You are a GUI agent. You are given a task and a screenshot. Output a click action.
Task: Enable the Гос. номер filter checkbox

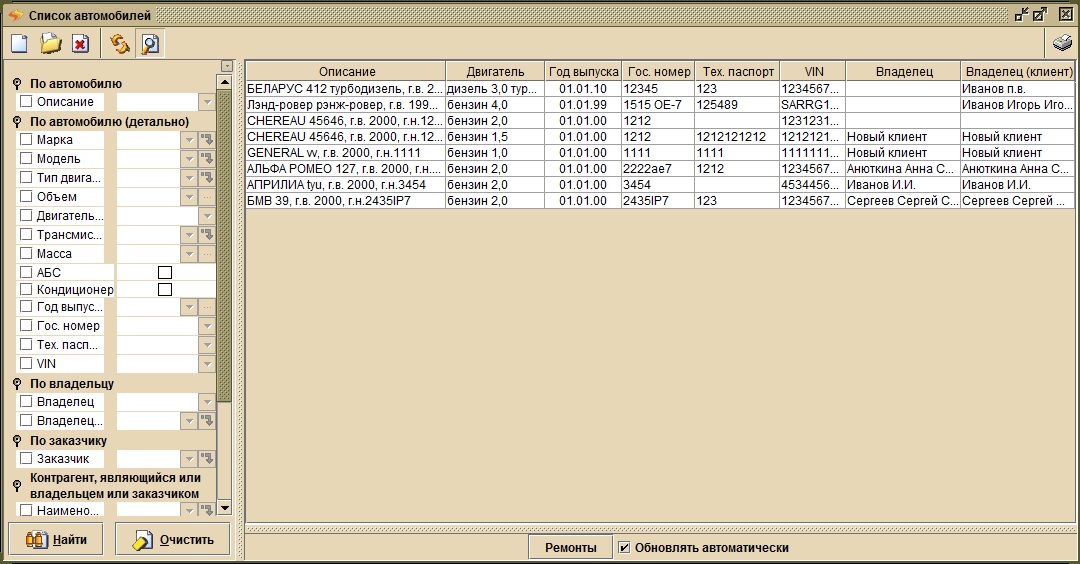tap(26, 325)
